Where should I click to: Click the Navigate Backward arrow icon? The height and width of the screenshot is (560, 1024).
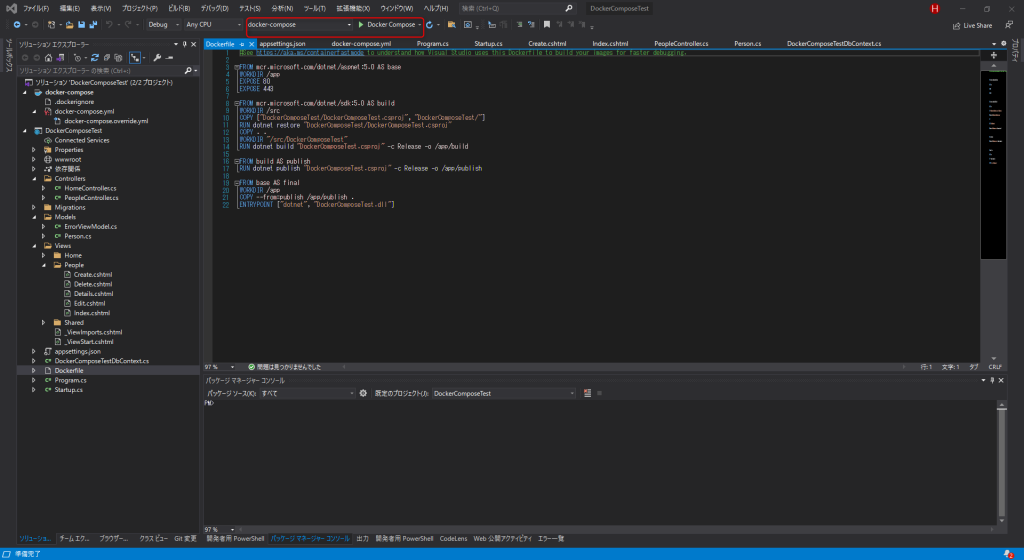[x=17, y=24]
